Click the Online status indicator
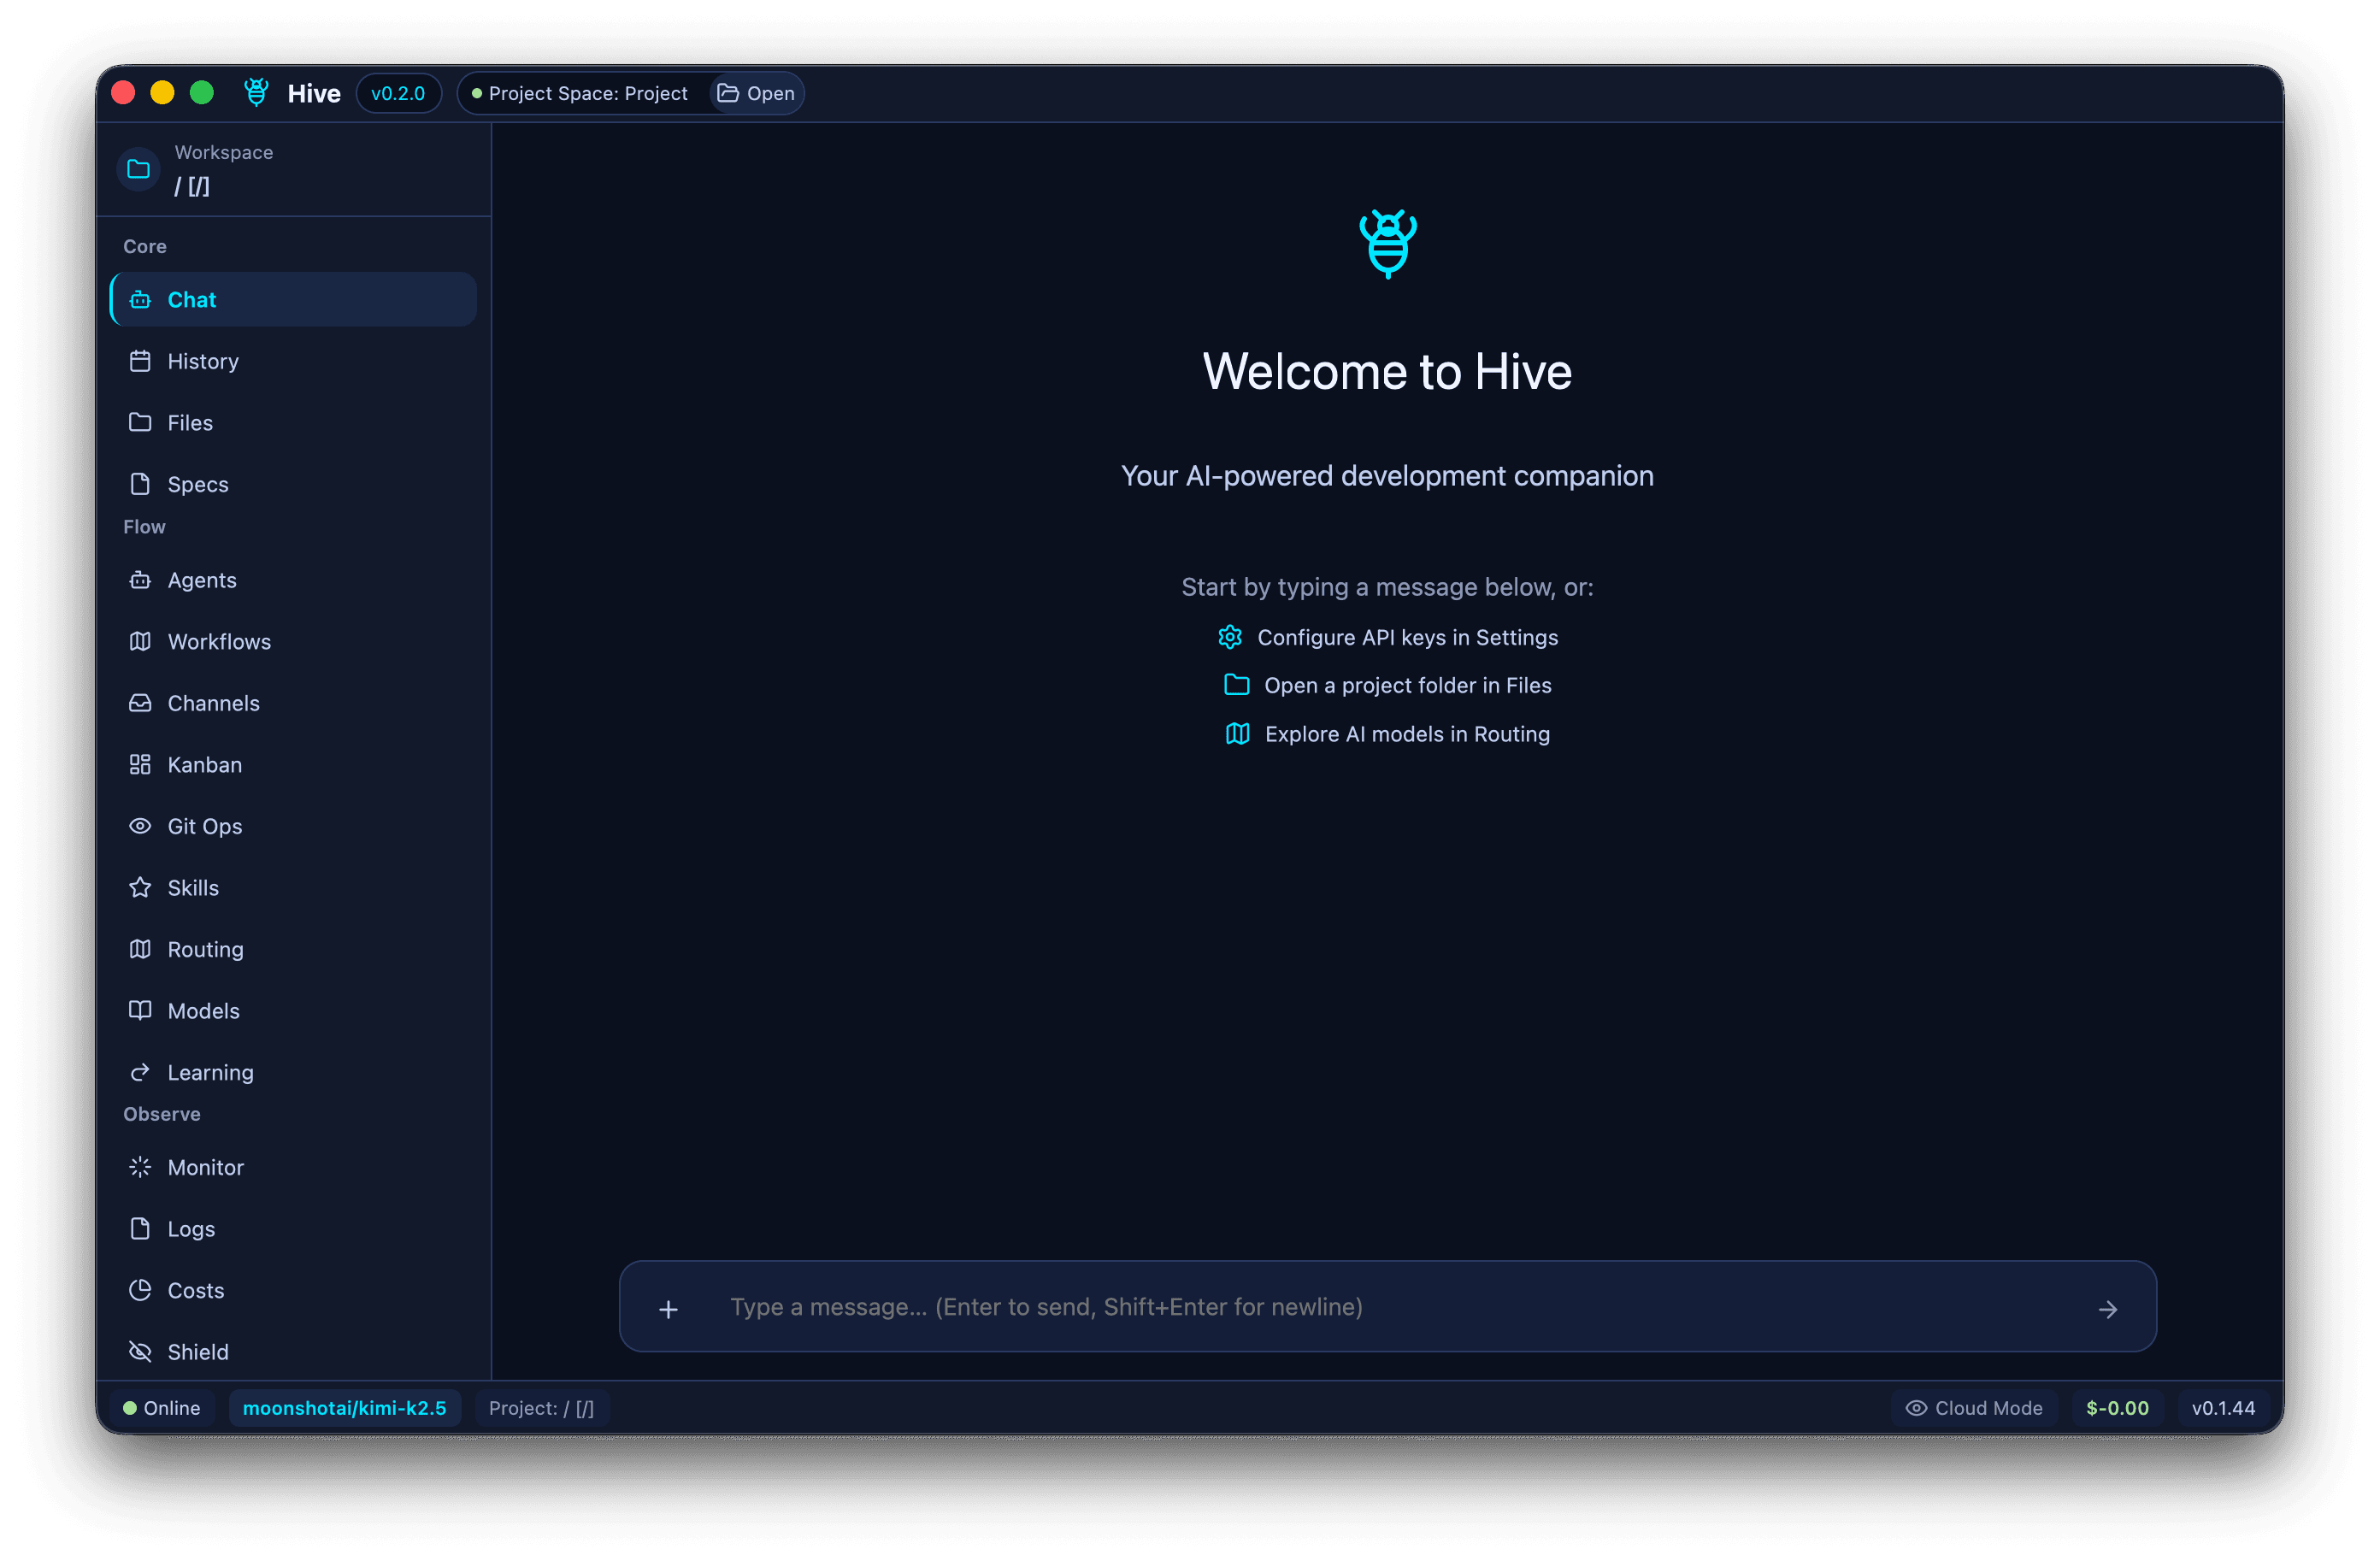Screen dimensions: 2380x1561 pos(162,1407)
